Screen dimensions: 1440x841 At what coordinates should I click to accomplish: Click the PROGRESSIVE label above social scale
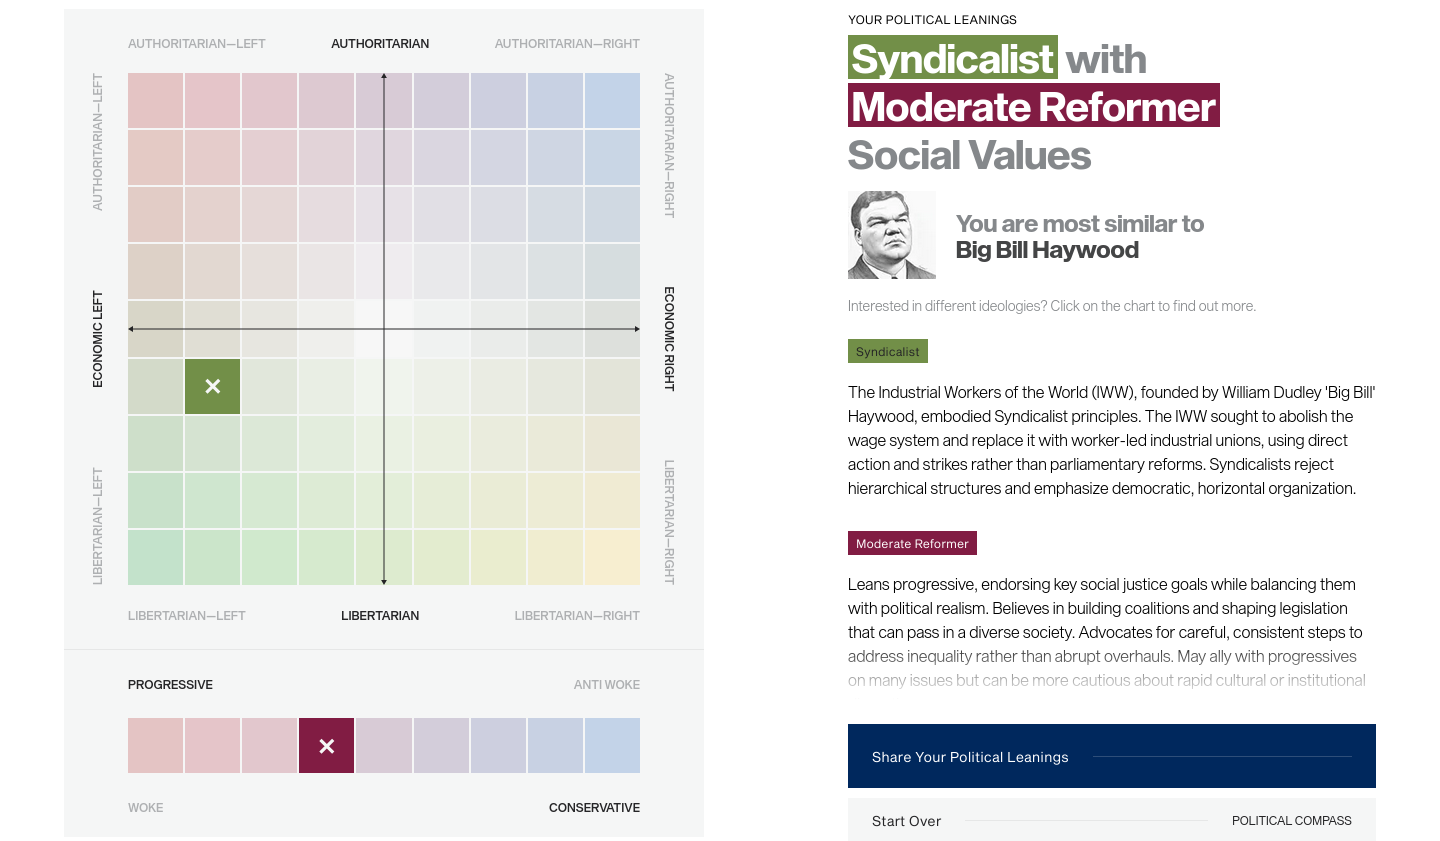(x=170, y=685)
